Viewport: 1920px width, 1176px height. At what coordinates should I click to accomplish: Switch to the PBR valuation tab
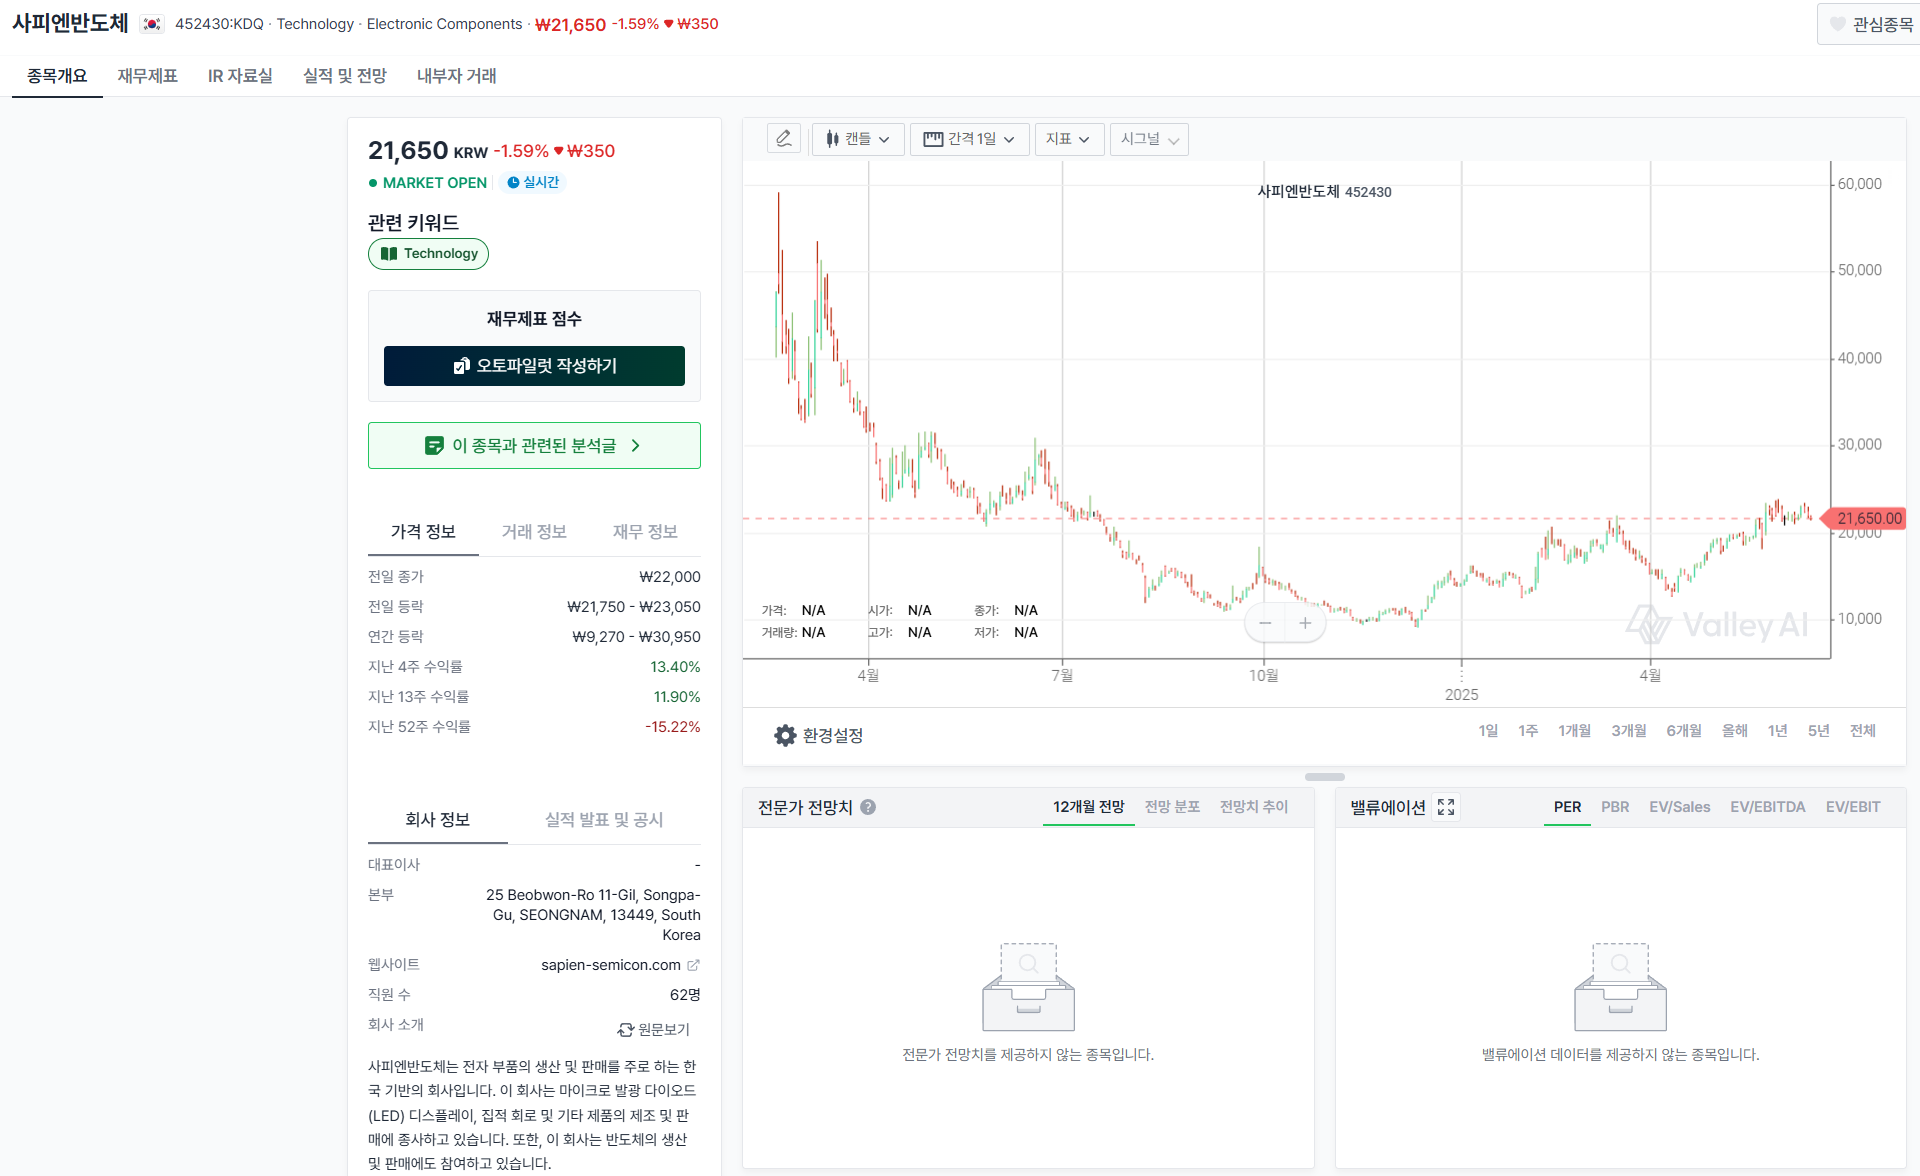(x=1615, y=807)
